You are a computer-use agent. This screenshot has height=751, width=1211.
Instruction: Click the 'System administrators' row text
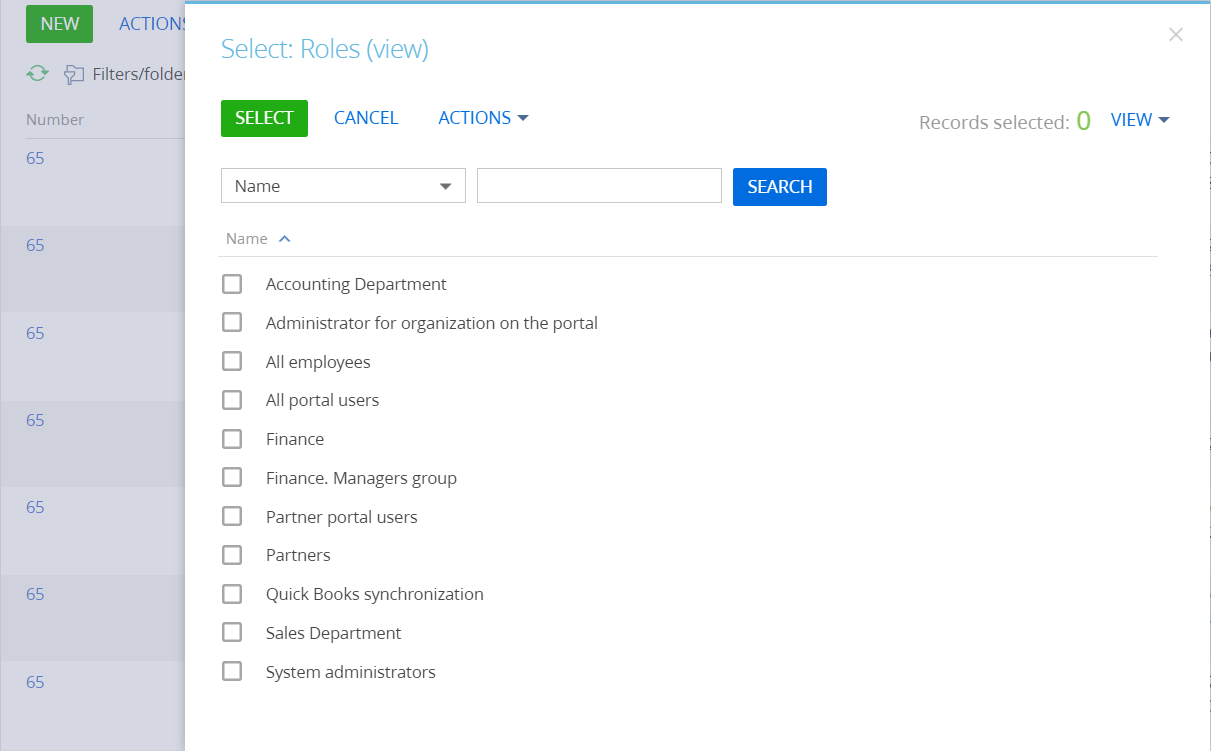(x=351, y=672)
